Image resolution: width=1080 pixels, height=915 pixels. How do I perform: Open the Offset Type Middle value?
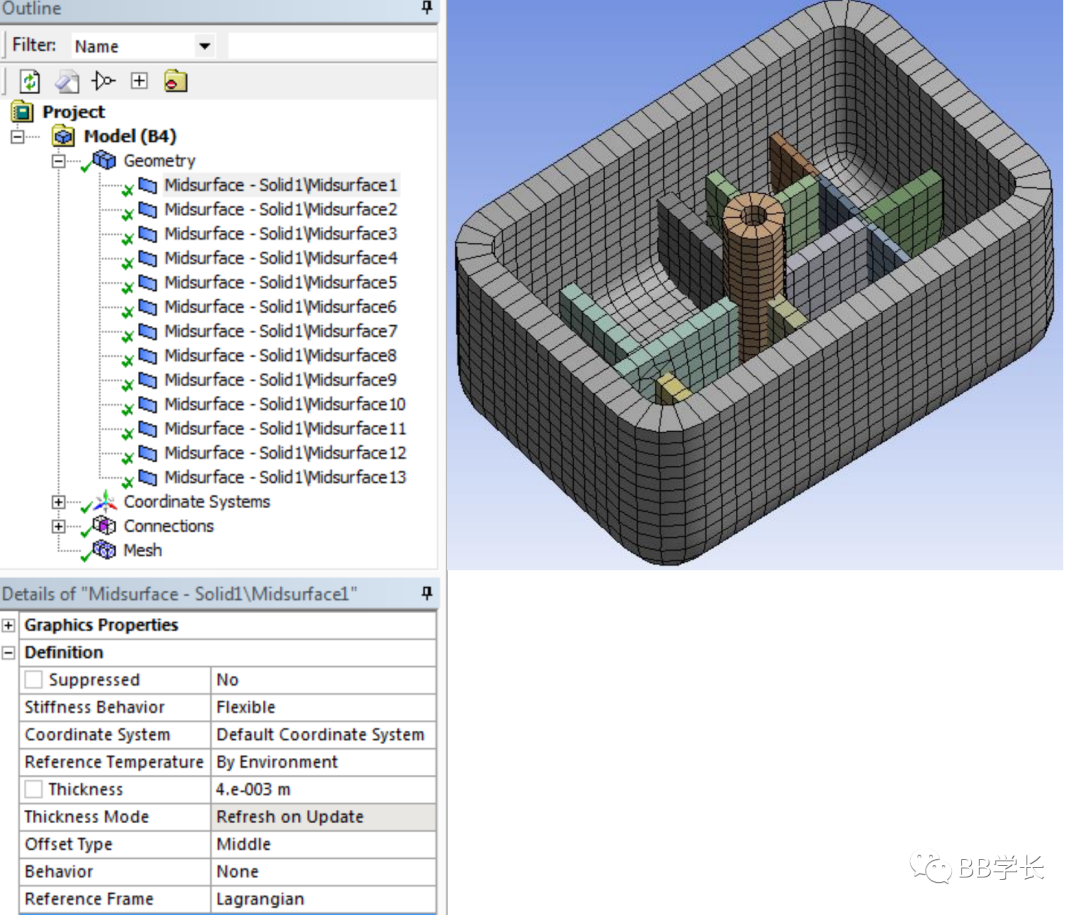click(x=323, y=844)
